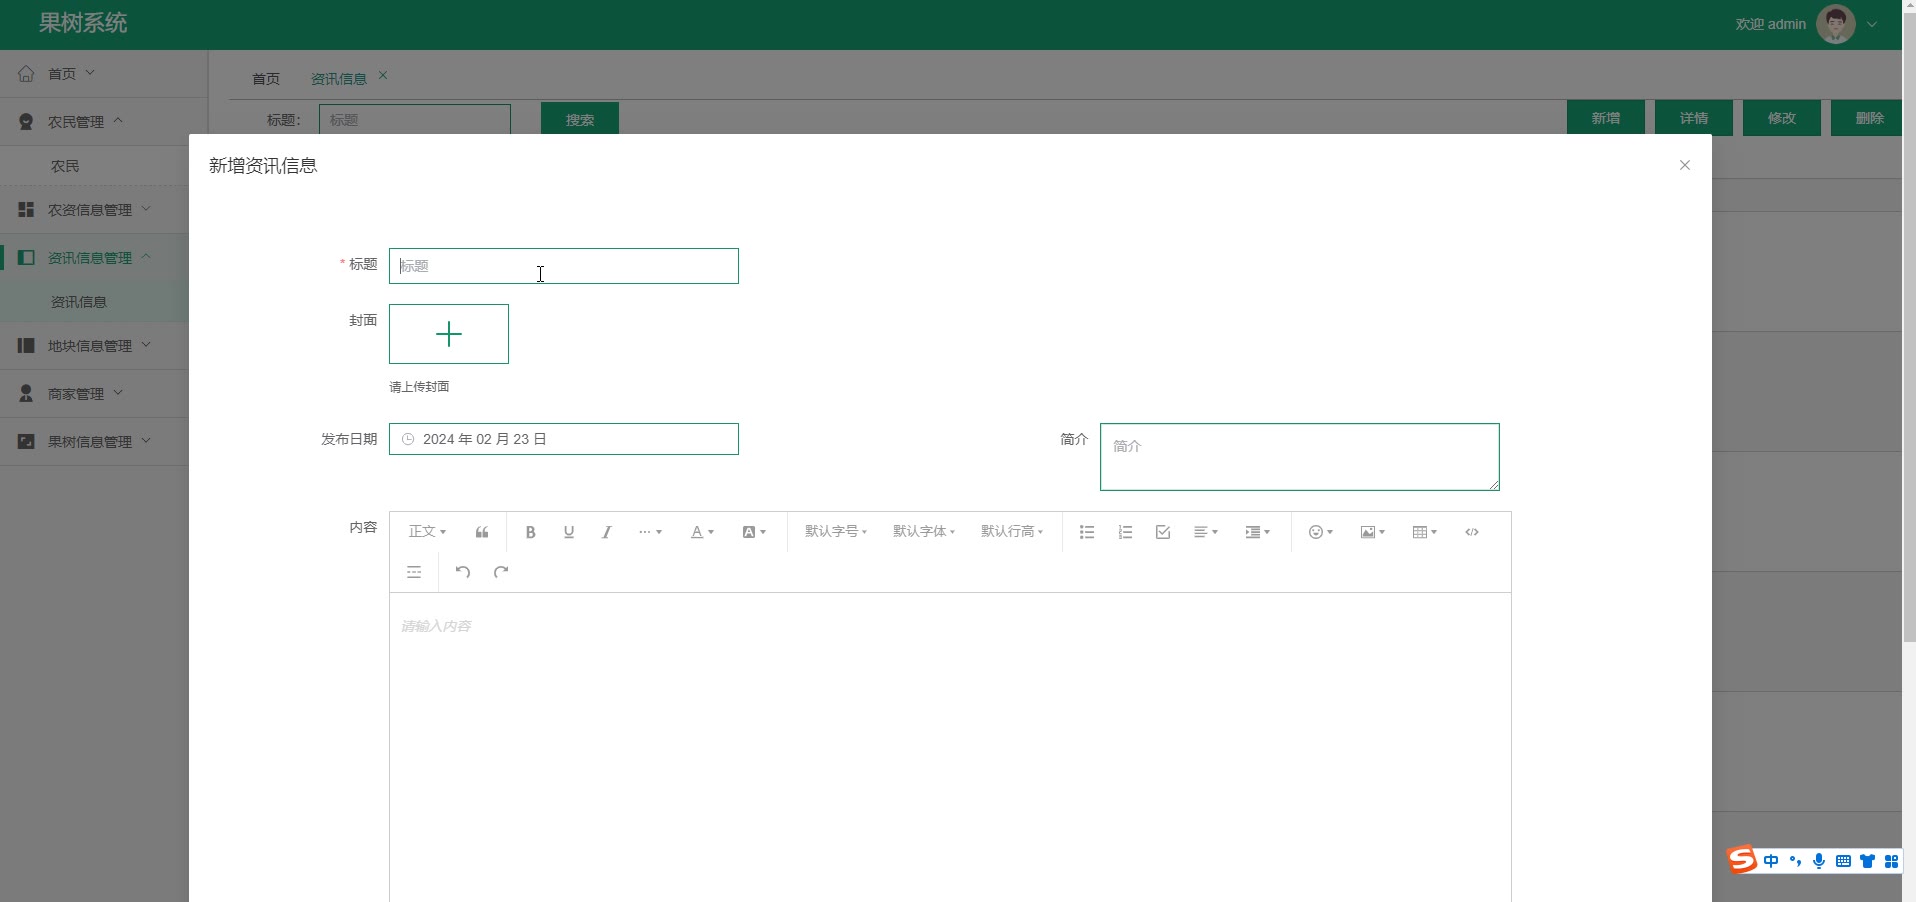Viewport: 1916px width, 902px height.
Task: Open the font color picker
Action: [x=702, y=532]
